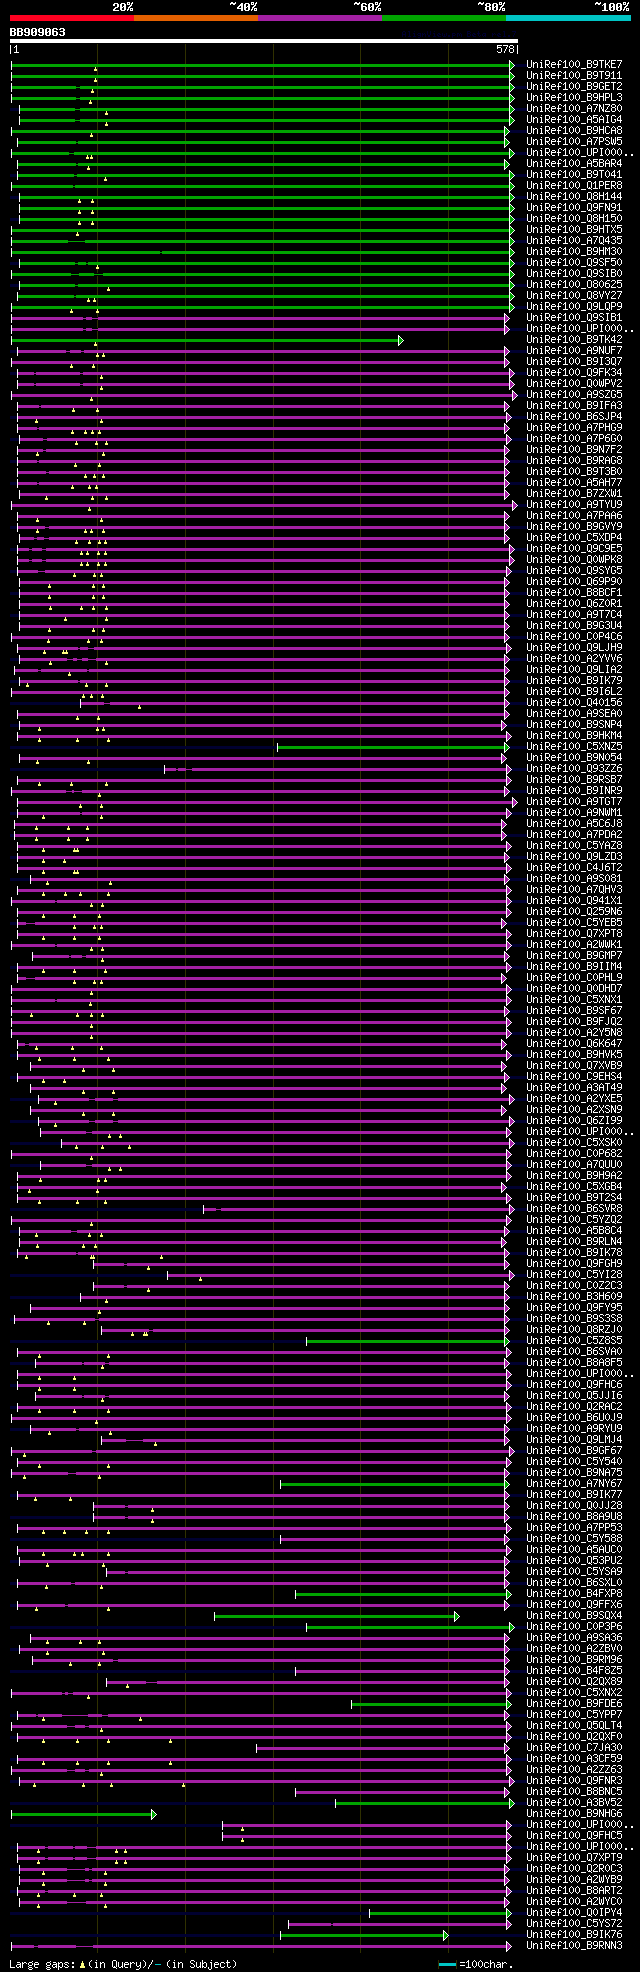
Task: Select the label UniRef100_C0P682
Action: click(x=574, y=1153)
